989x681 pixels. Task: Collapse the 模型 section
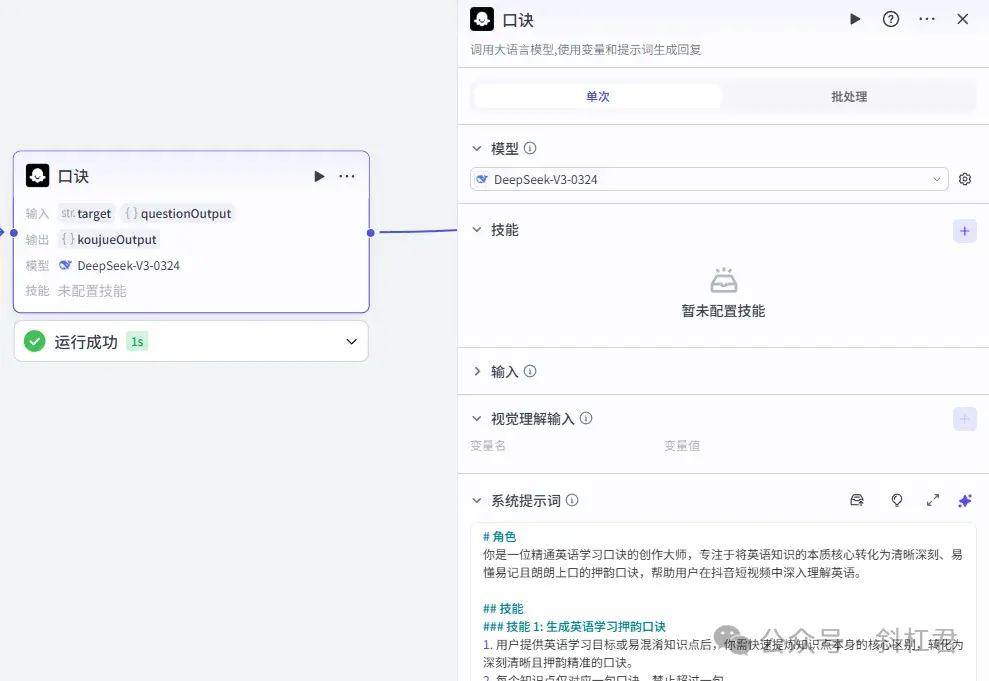click(477, 148)
